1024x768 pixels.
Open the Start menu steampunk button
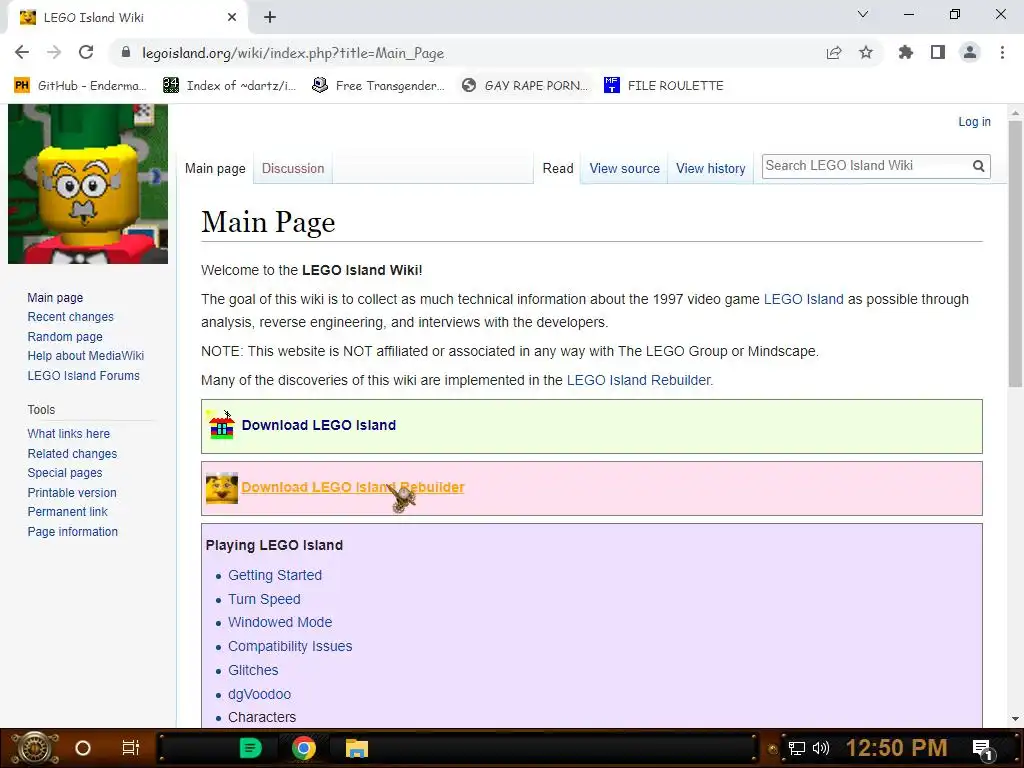(x=34, y=748)
